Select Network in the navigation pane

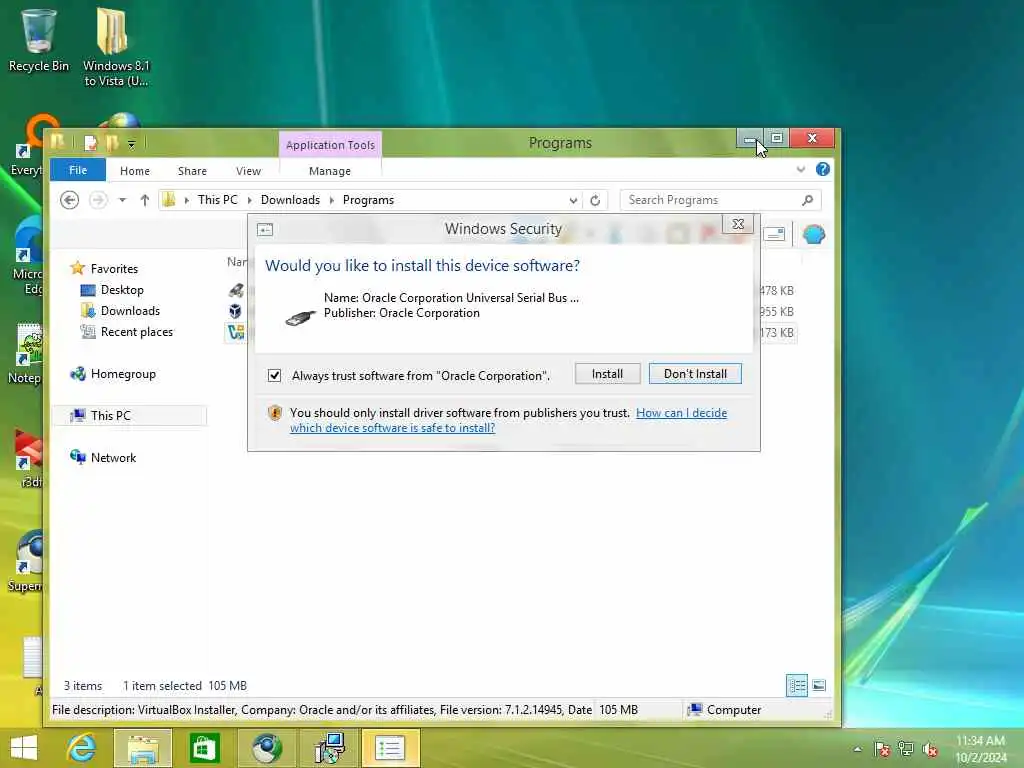tap(113, 457)
